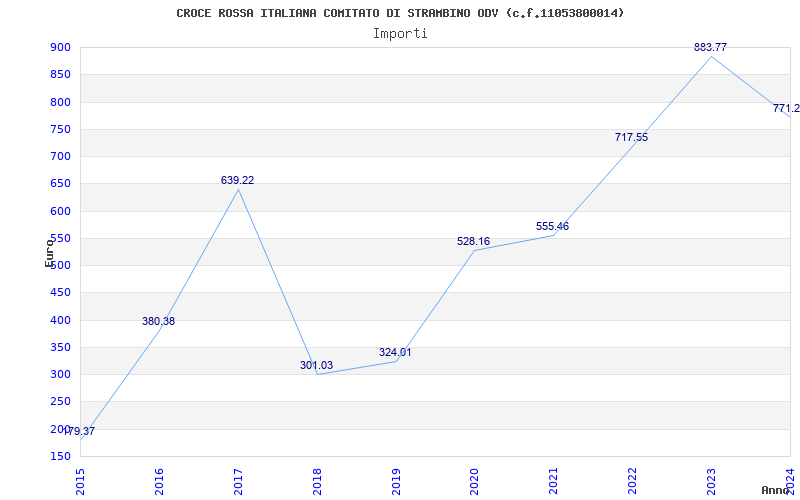This screenshot has width=800, height=500.
Task: Click the 850 y-axis tick label
Action: coord(60,74)
